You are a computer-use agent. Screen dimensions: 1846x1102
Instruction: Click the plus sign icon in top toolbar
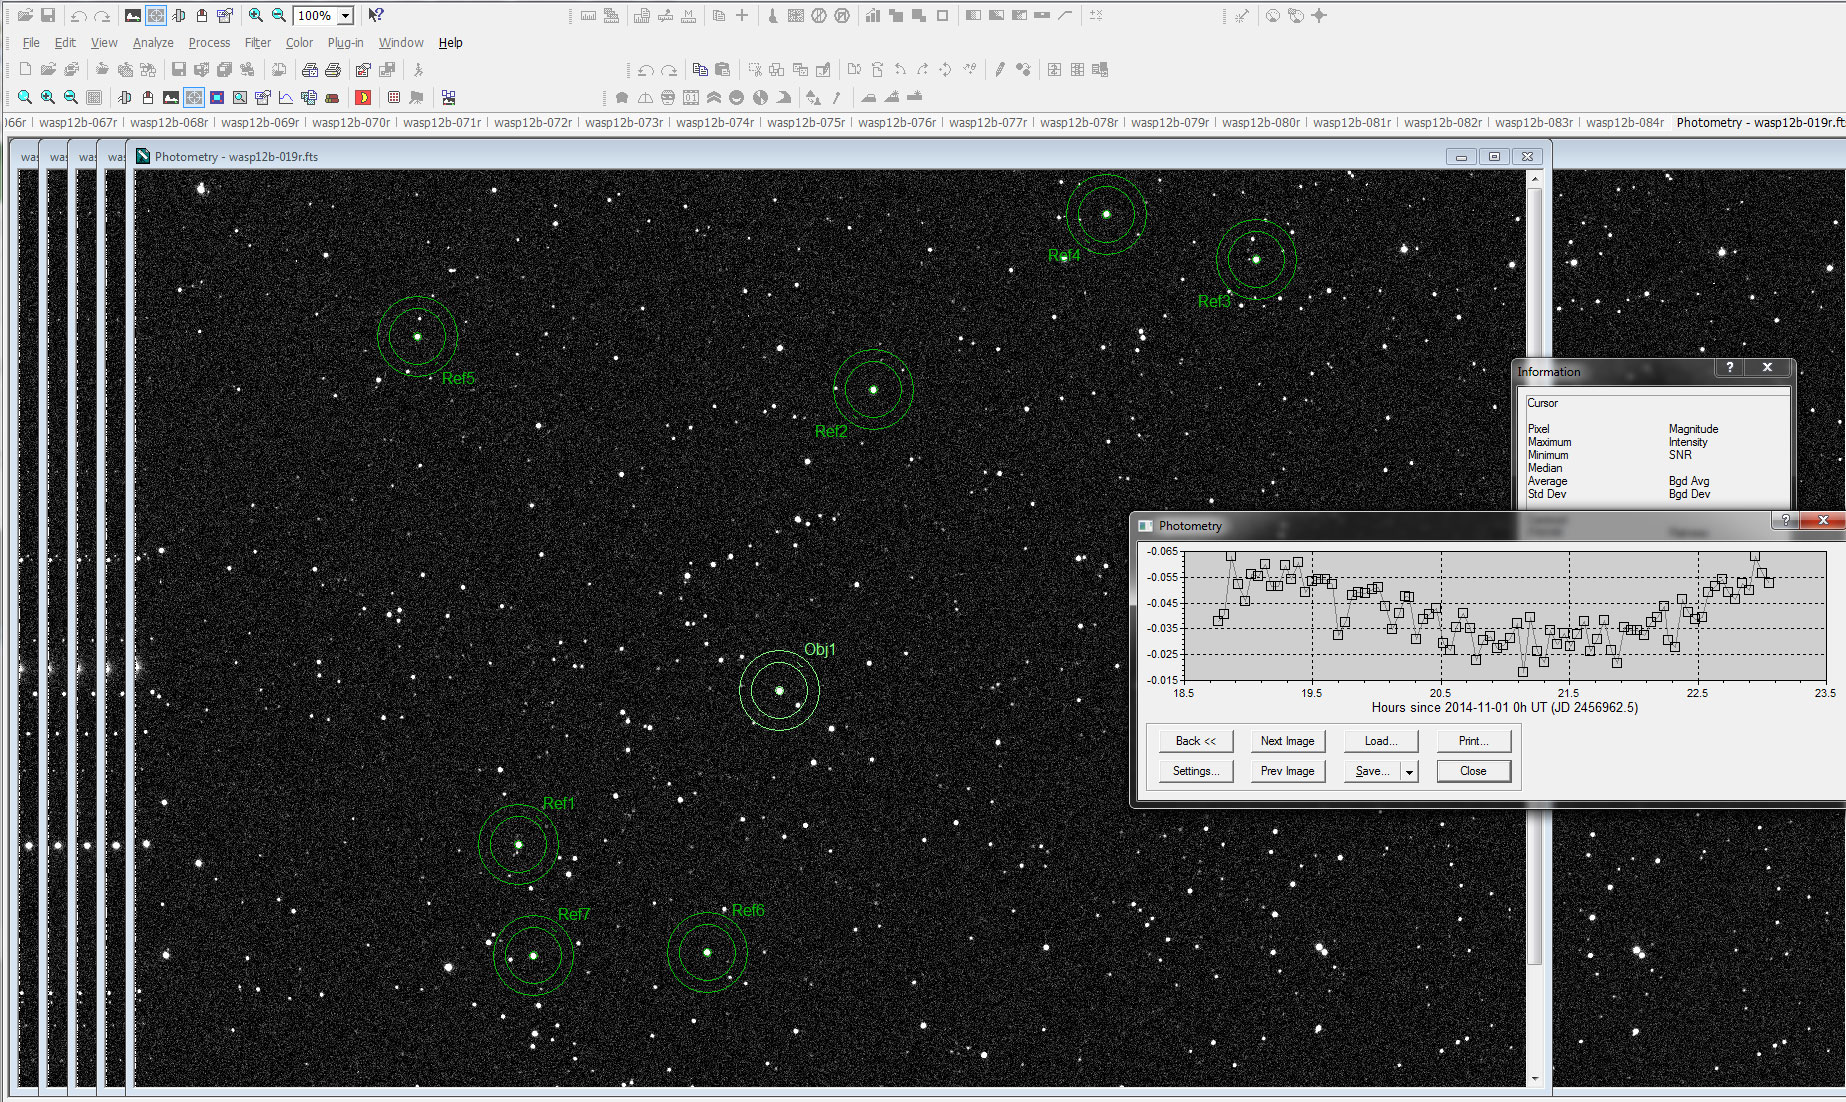pyautogui.click(x=742, y=15)
